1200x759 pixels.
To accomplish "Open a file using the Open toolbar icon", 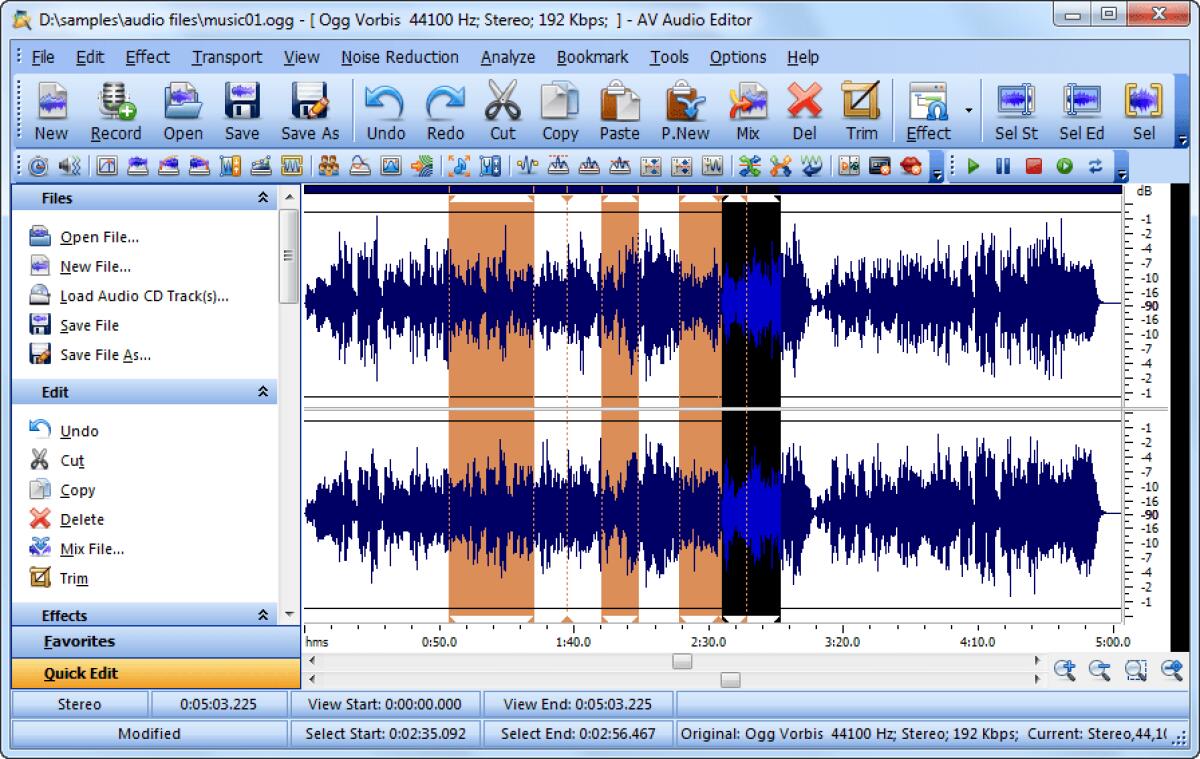I will click(x=182, y=110).
